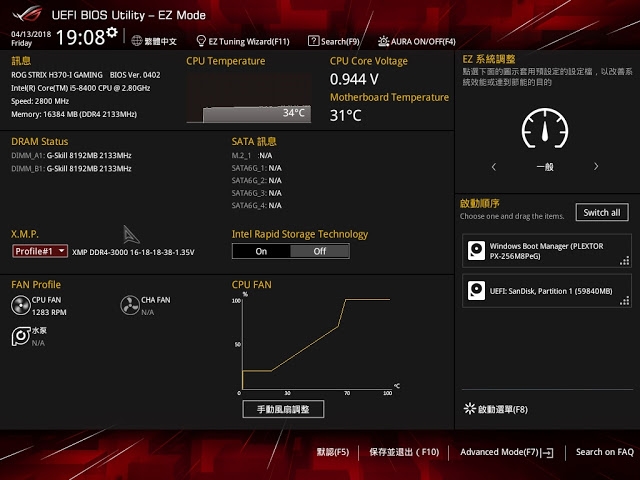Click EZ tuning mode label 一般
Screen dimensions: 640x480
(x=545, y=167)
